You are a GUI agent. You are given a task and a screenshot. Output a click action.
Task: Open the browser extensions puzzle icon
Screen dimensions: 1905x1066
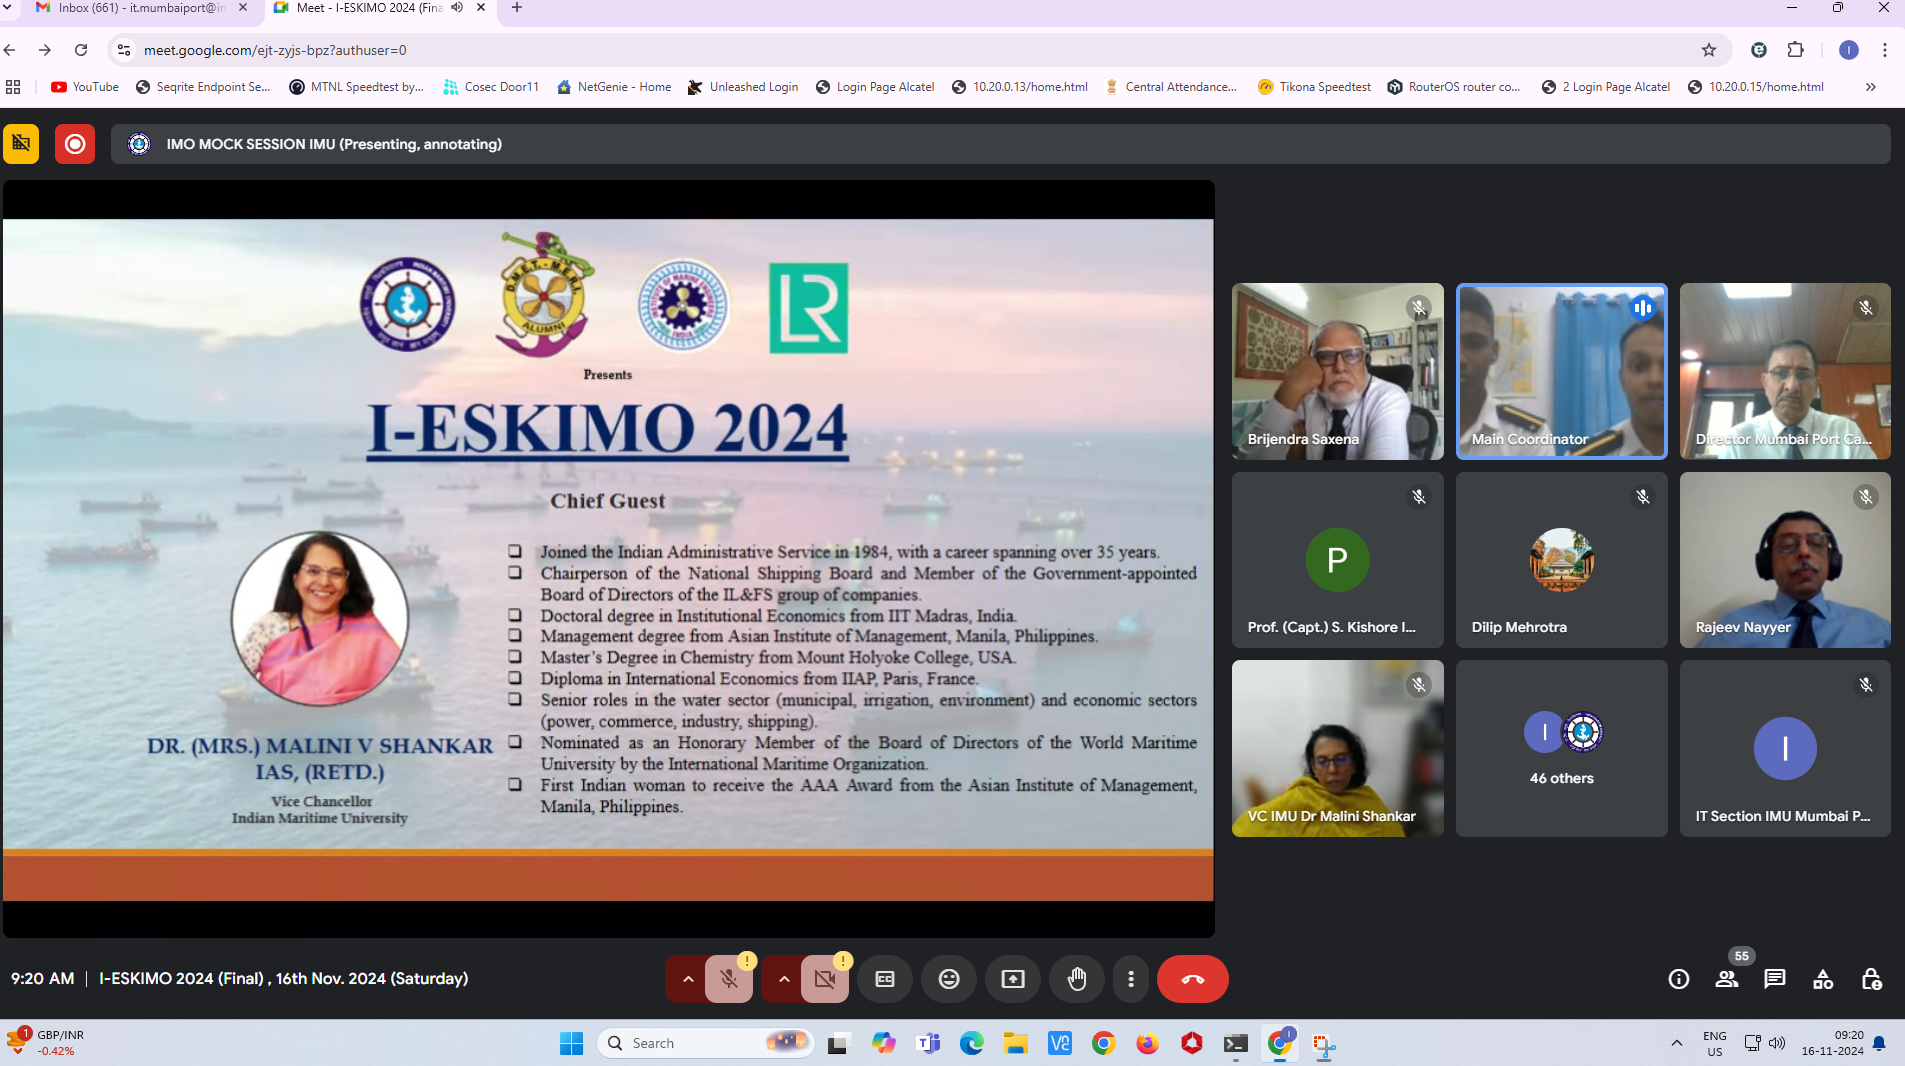[x=1796, y=50]
